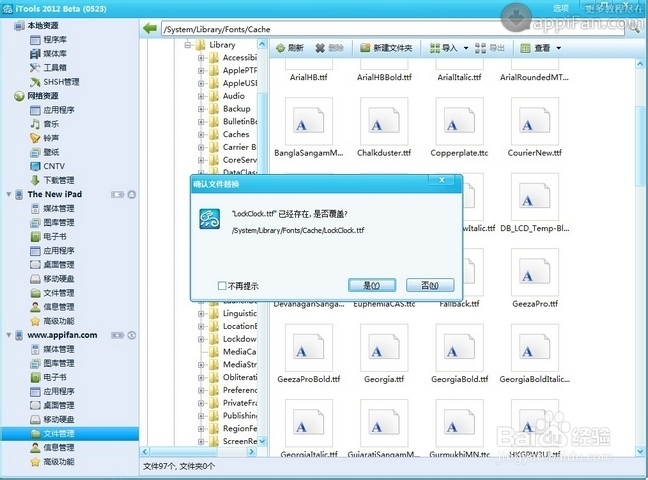Viewport: 648px width, 480px height.
Task: Click the 导出 export toolbar icon
Action: click(490, 48)
